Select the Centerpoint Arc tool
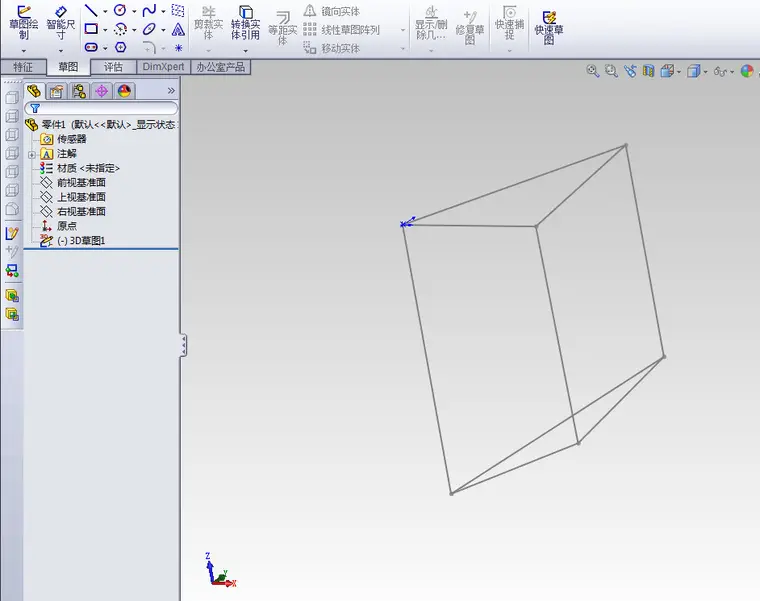 click(x=120, y=29)
